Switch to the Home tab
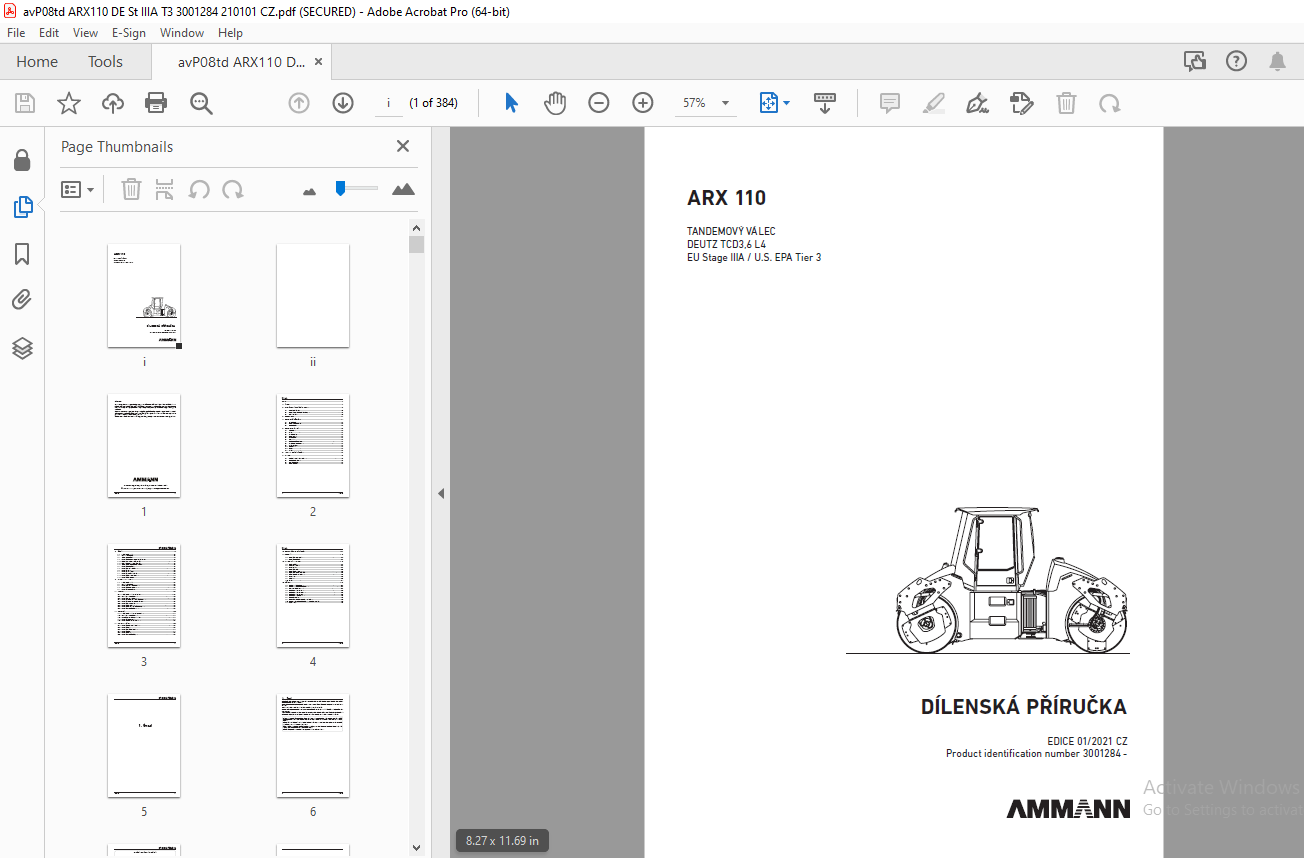Viewport: 1304px width, 858px height. [37, 62]
